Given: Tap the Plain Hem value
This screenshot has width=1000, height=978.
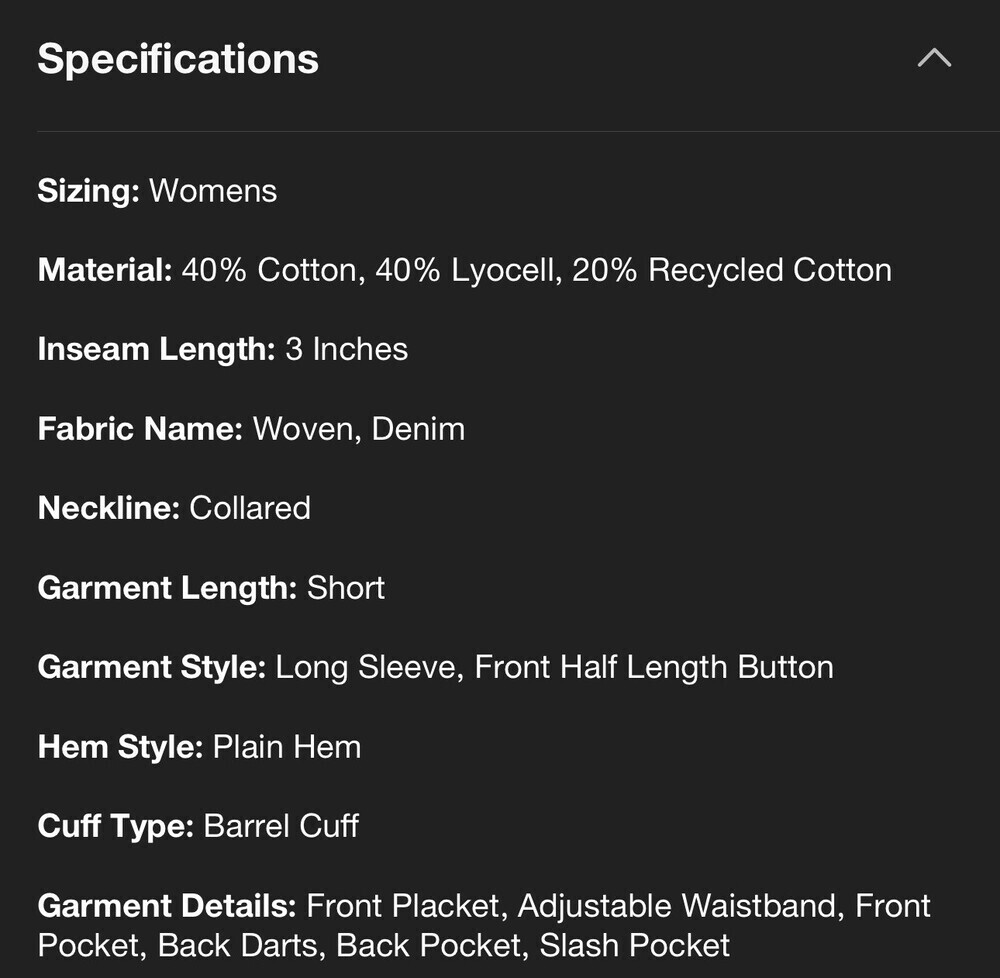Looking at the screenshot, I should (x=287, y=747).
